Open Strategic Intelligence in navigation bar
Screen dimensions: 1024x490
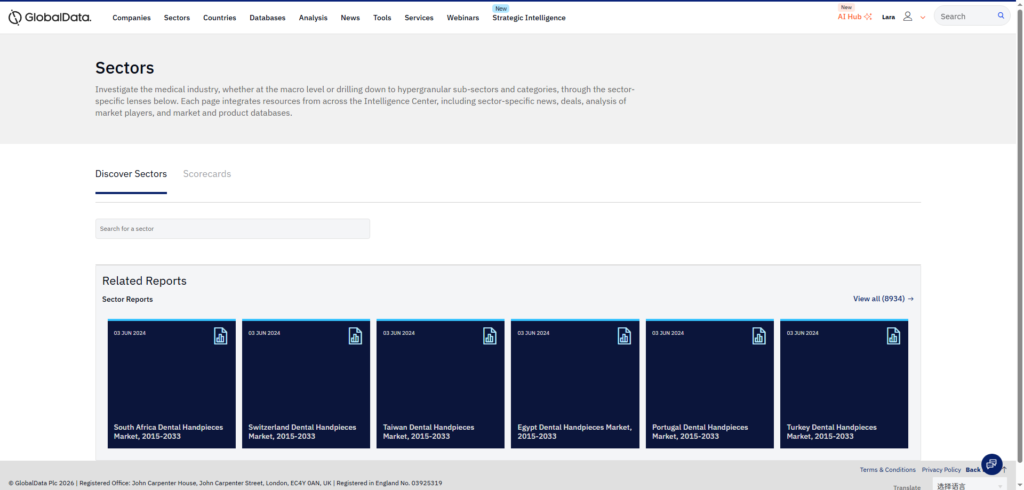(x=528, y=18)
